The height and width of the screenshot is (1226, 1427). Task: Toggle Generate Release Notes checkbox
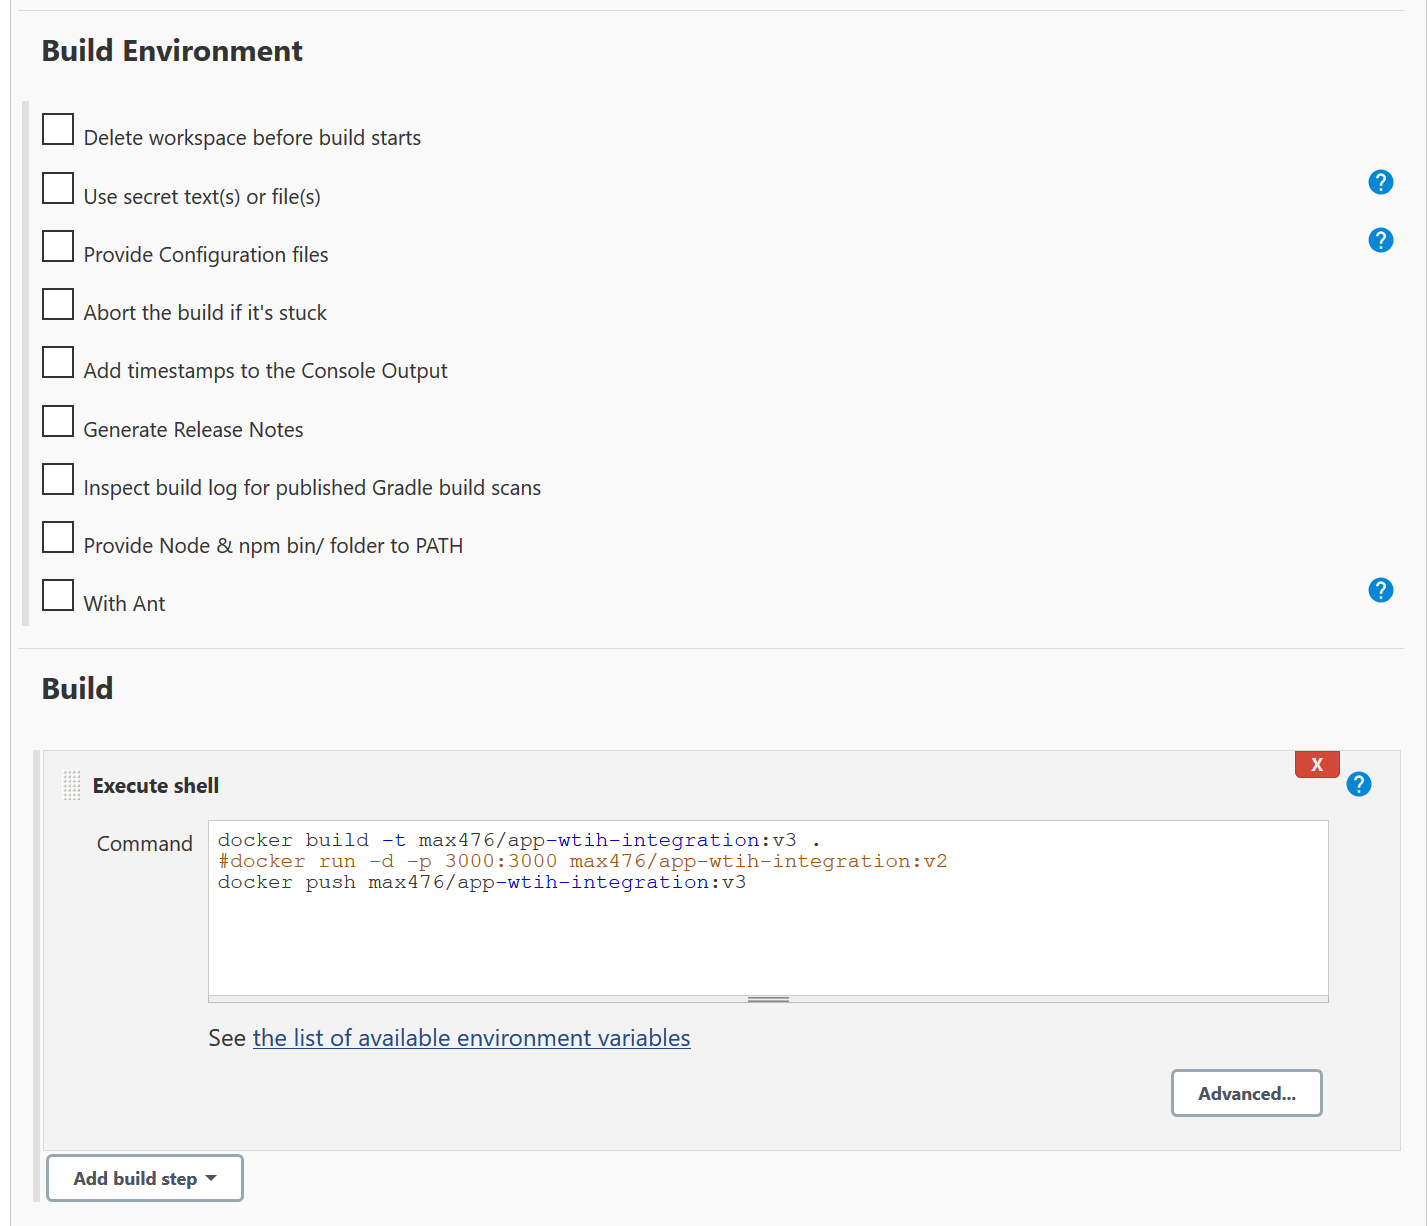(58, 421)
